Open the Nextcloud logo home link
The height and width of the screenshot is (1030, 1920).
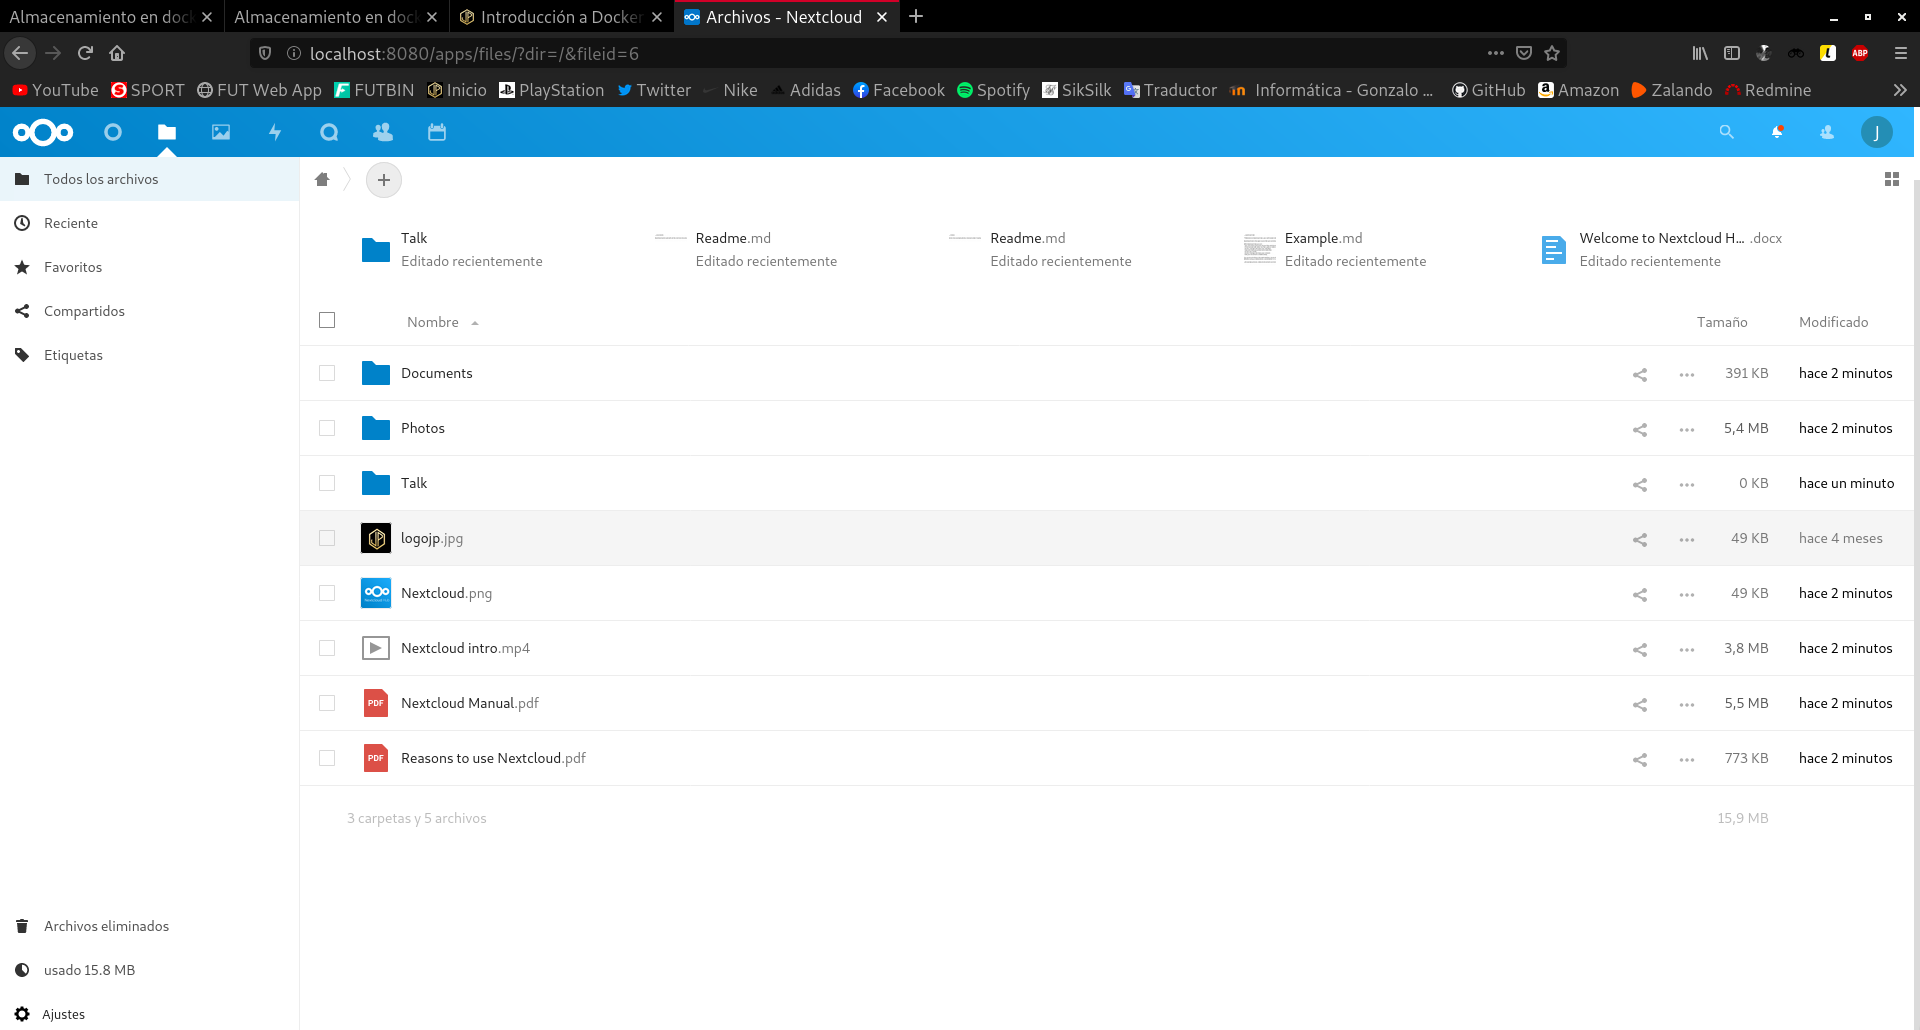[x=43, y=132]
